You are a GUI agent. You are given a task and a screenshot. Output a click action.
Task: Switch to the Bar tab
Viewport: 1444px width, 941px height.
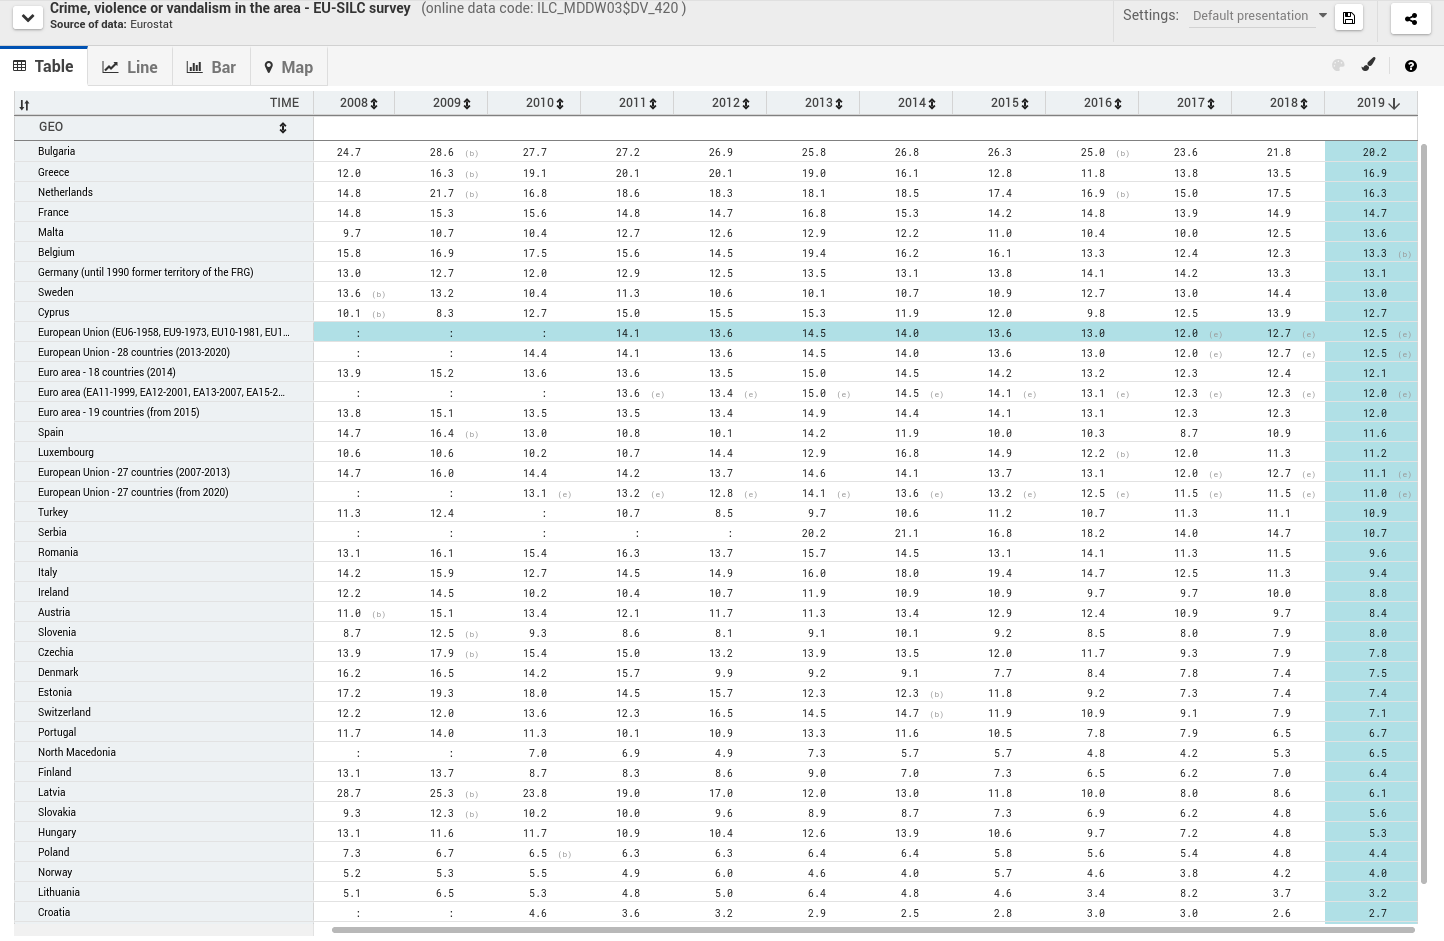click(211, 67)
